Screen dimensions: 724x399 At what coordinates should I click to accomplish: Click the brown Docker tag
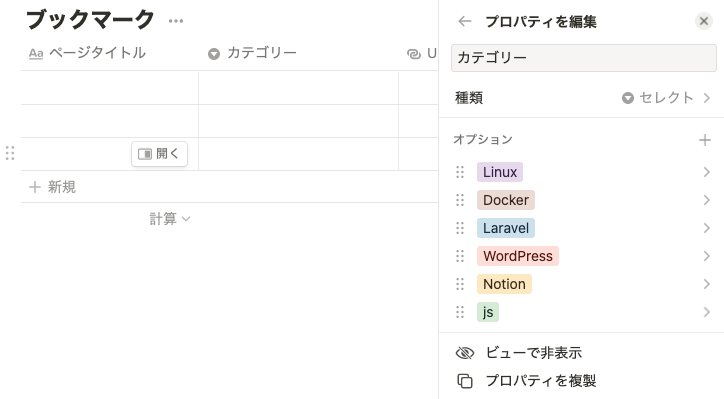[x=506, y=200]
